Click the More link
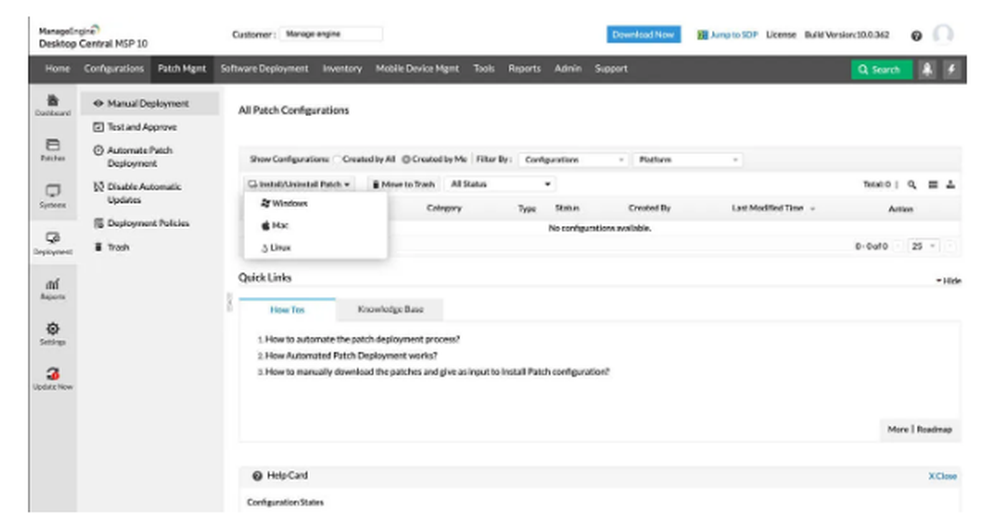 coord(897,429)
